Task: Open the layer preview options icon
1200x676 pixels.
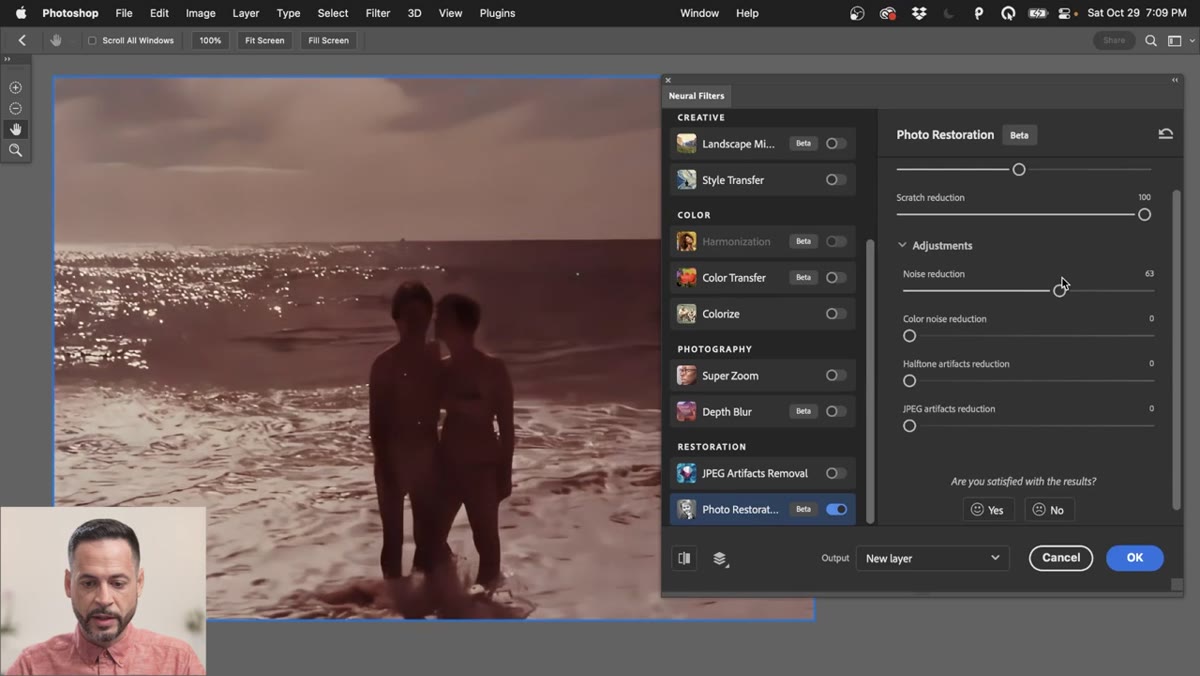Action: pyautogui.click(x=720, y=558)
